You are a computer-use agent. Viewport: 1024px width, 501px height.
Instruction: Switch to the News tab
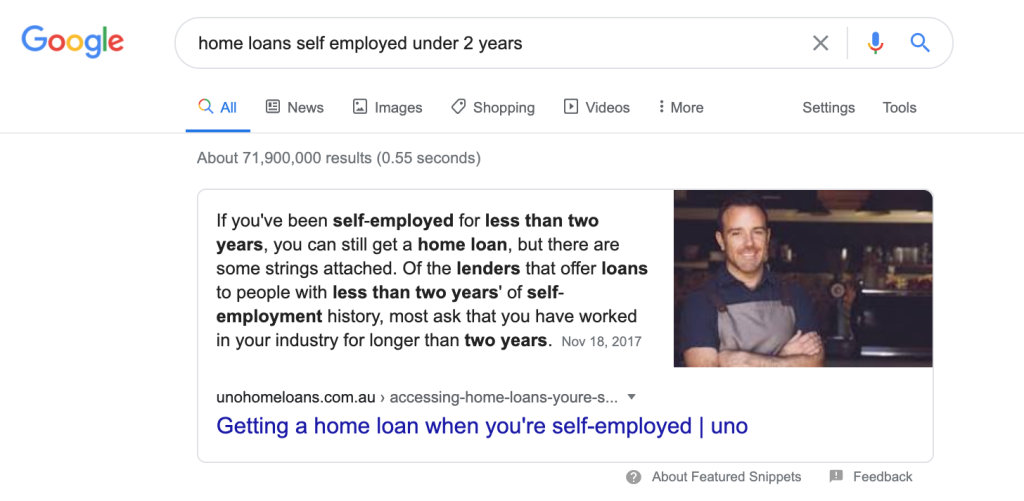pos(295,108)
